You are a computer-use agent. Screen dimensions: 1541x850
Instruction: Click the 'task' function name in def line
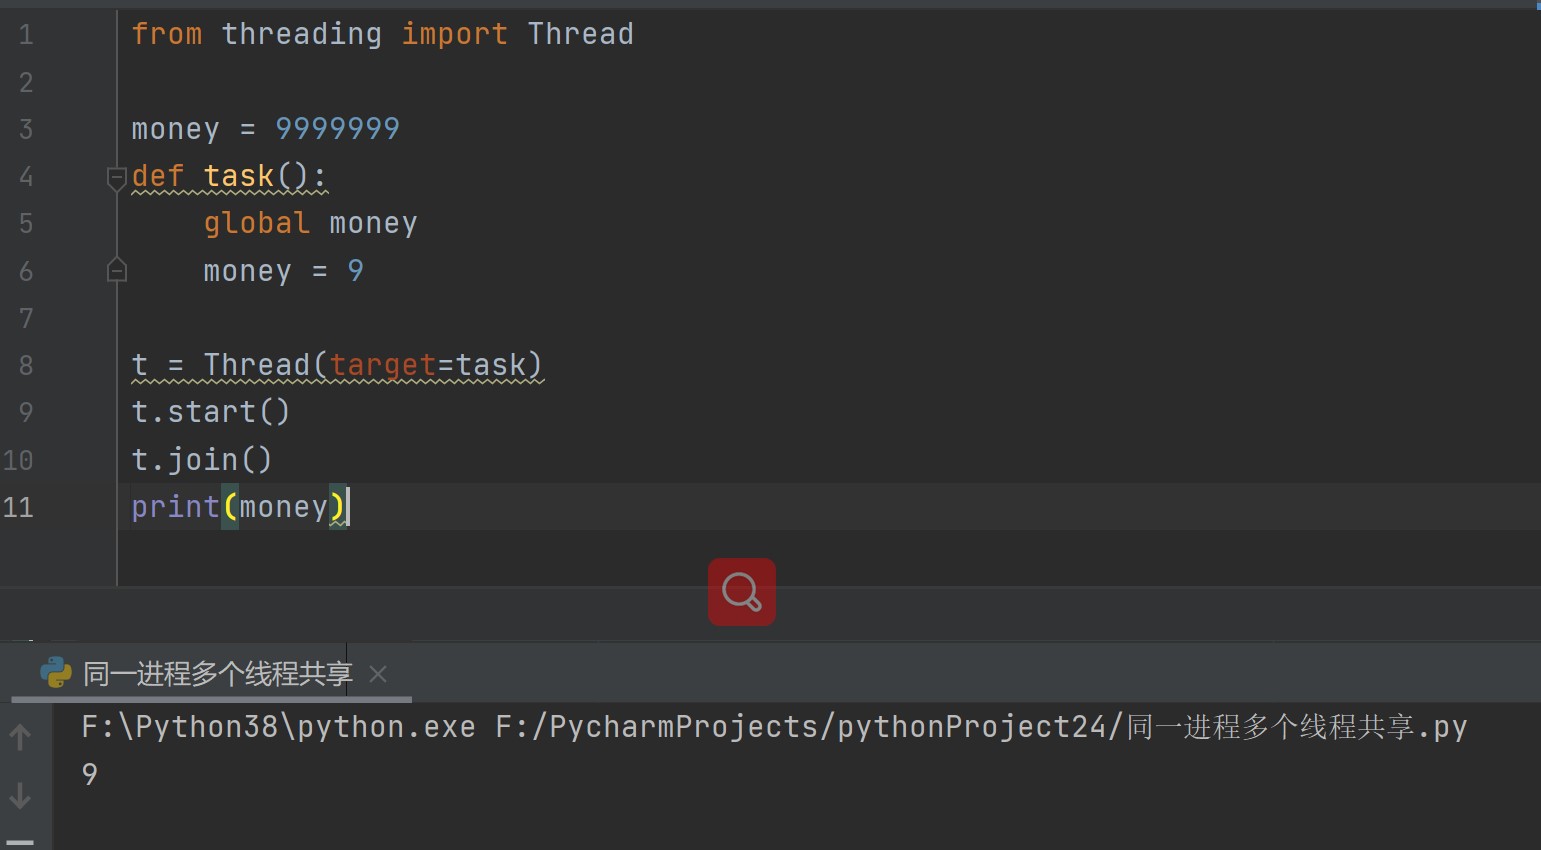[x=238, y=176]
